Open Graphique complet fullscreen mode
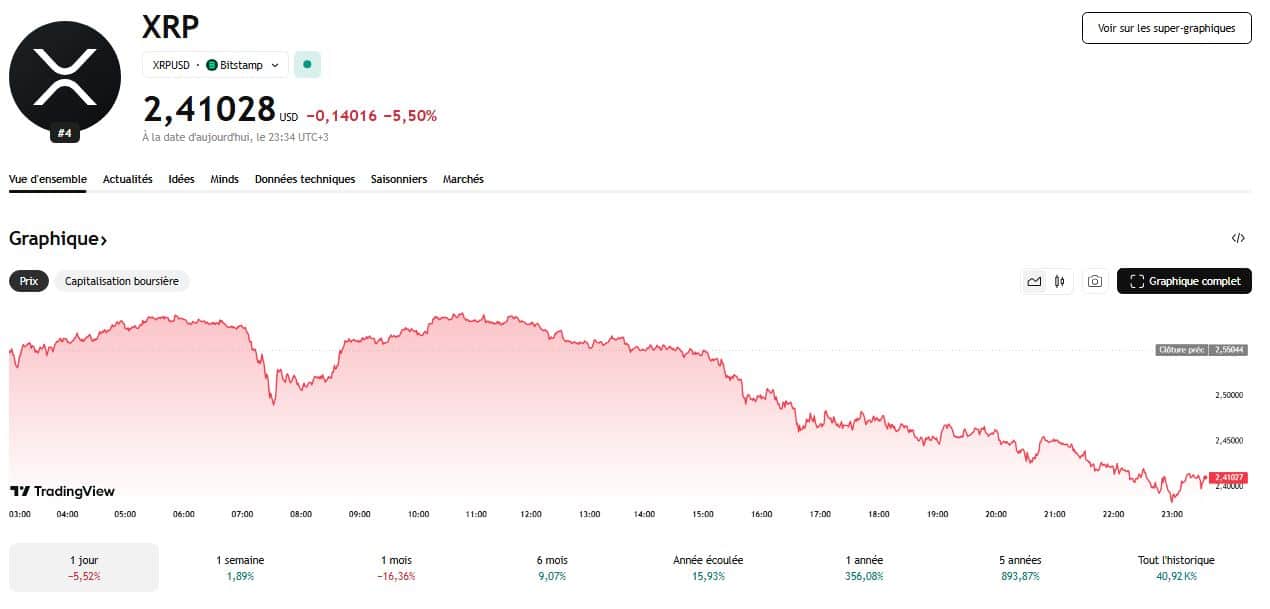This screenshot has width=1270, height=609. pyautogui.click(x=1184, y=281)
